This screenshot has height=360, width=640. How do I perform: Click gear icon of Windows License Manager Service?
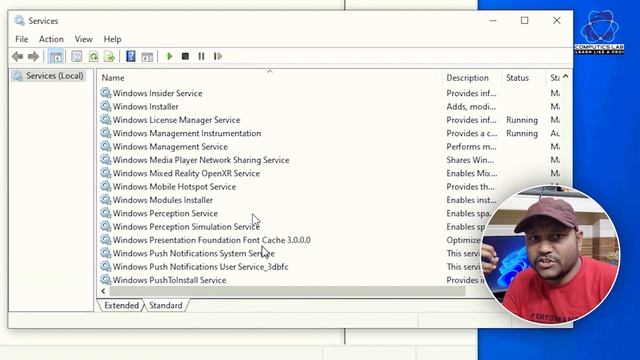coord(106,120)
